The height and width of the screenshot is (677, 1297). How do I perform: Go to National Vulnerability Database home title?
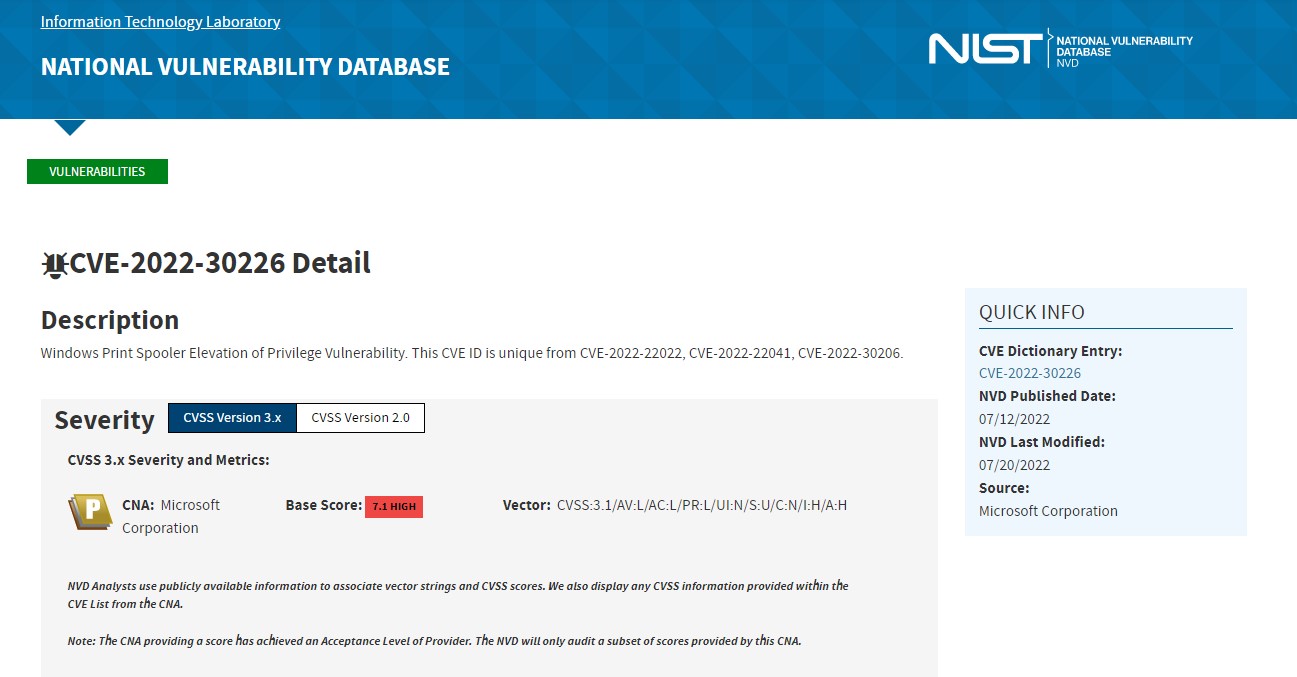click(245, 67)
